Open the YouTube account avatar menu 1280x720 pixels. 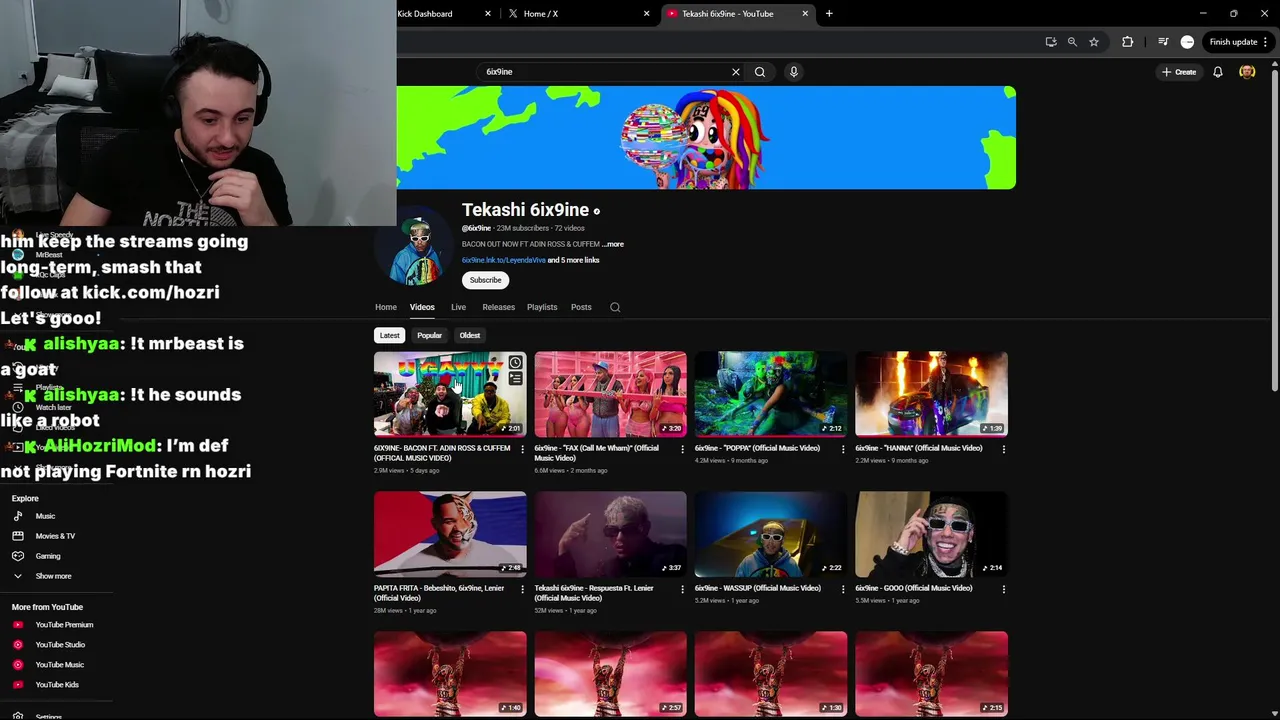(1247, 72)
